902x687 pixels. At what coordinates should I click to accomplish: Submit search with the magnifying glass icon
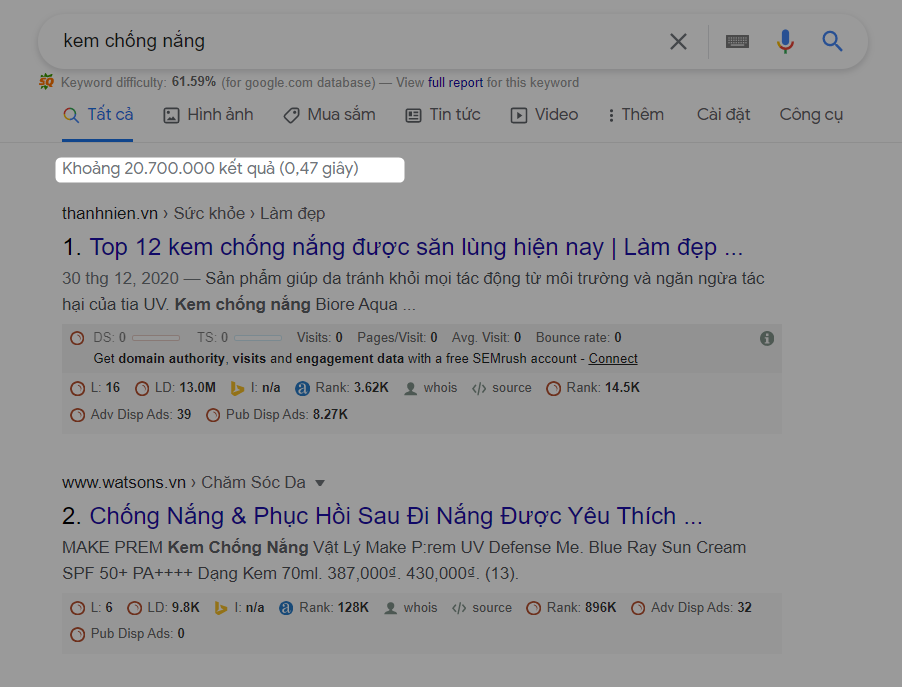(832, 41)
